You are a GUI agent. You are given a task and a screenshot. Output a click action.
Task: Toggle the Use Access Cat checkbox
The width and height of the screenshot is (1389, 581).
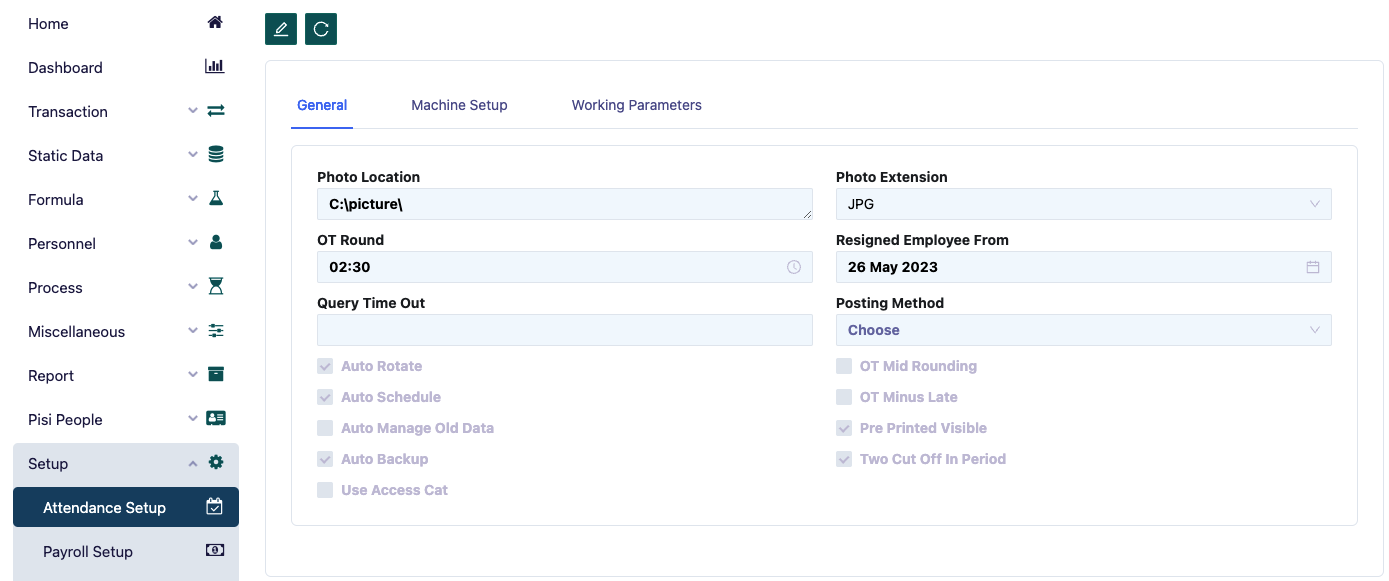point(325,490)
